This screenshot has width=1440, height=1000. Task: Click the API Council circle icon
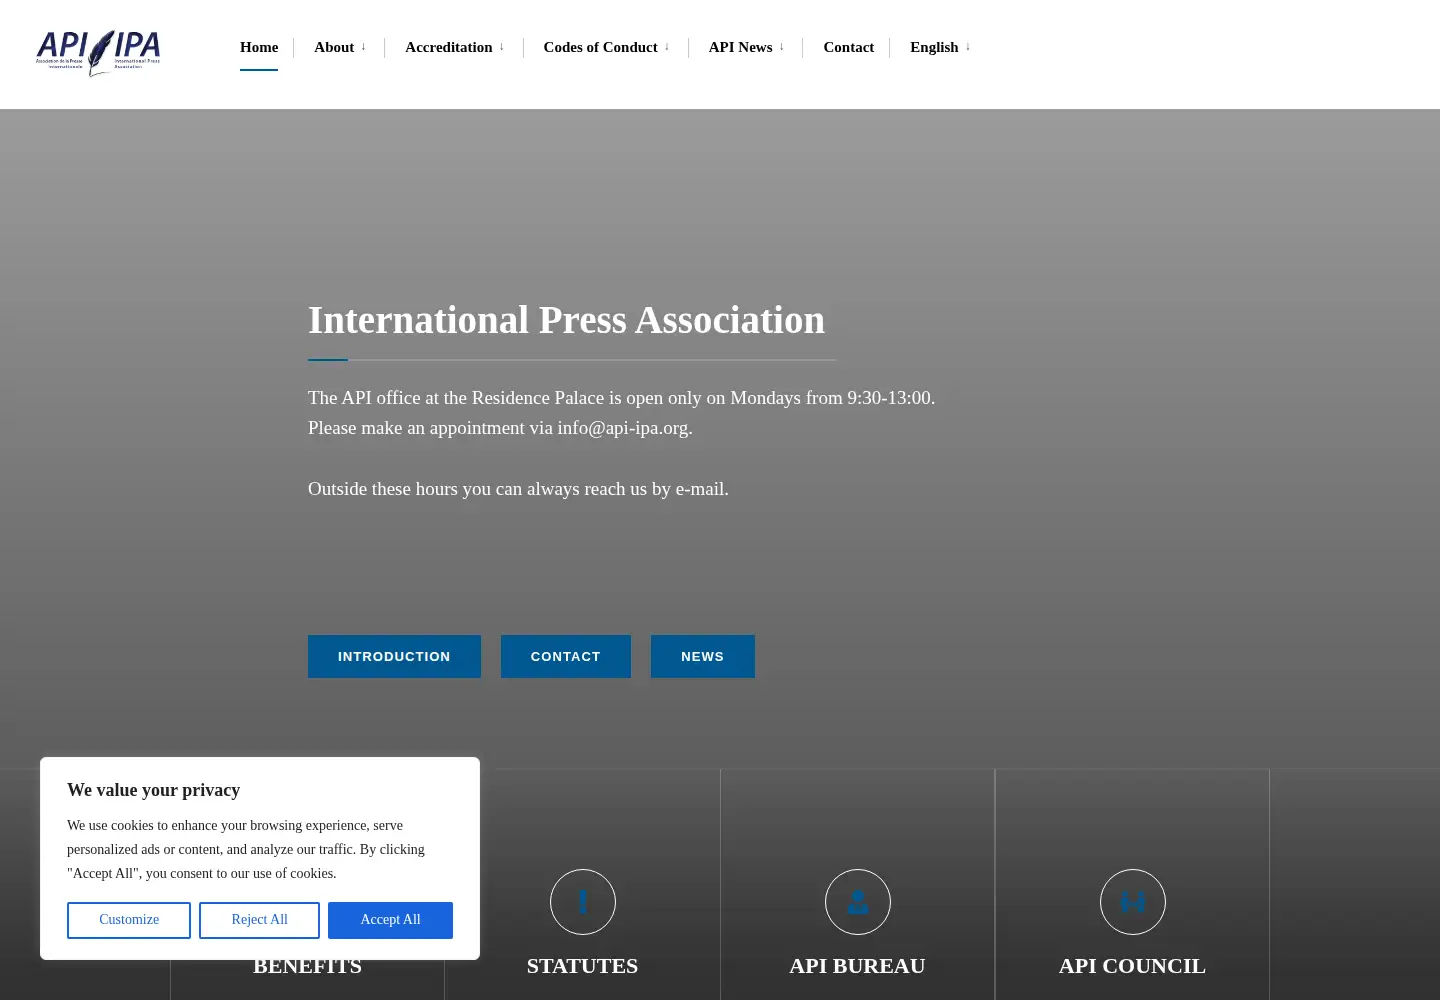click(1133, 902)
